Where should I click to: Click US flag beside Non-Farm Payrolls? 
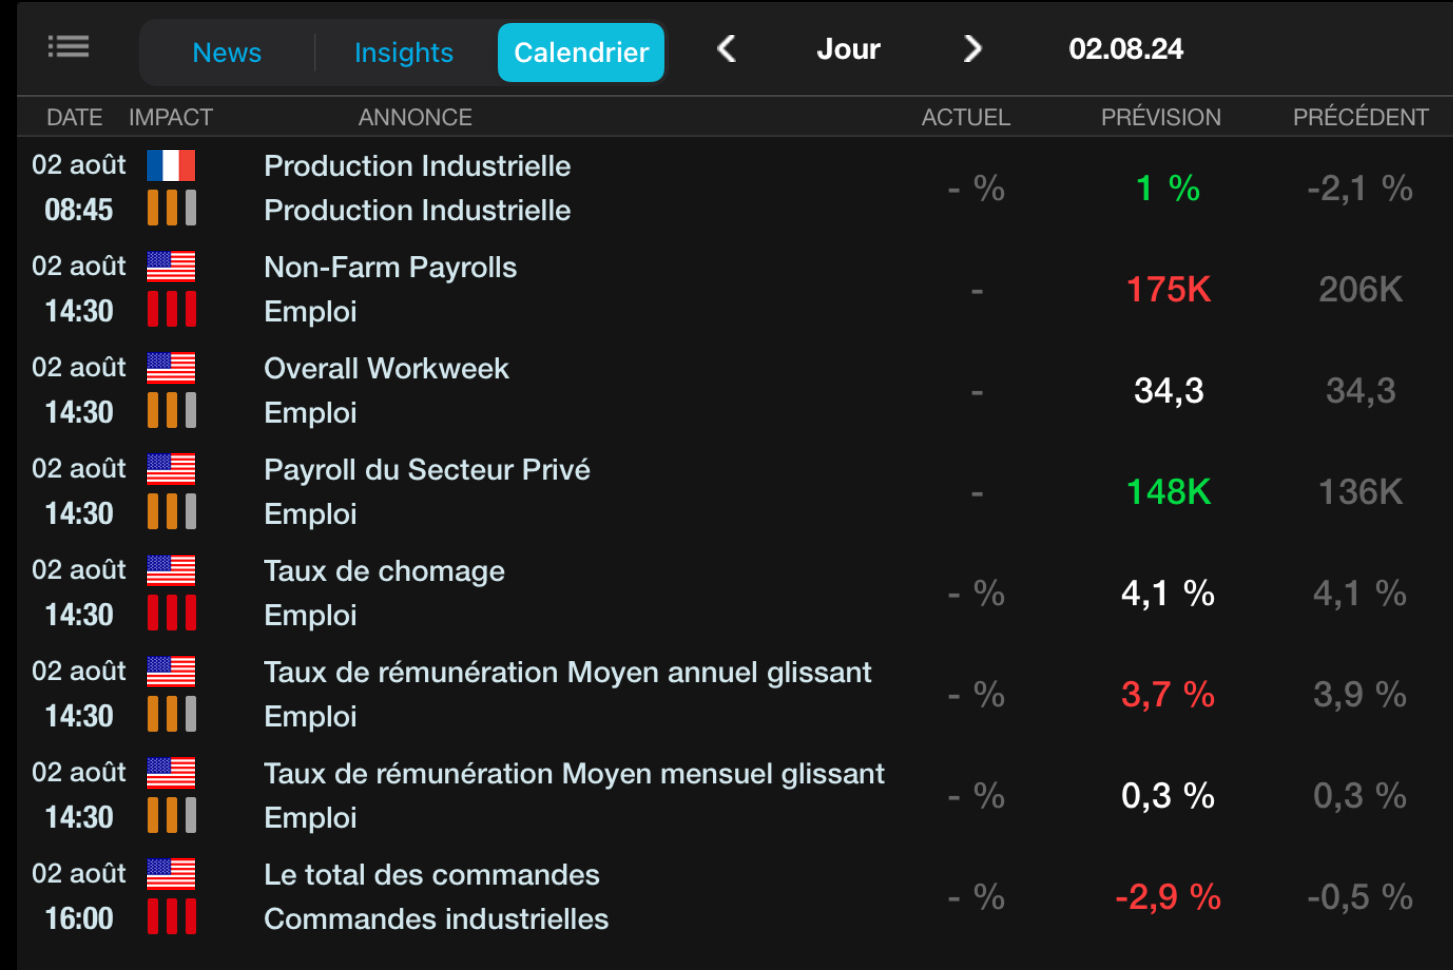pyautogui.click(x=171, y=266)
